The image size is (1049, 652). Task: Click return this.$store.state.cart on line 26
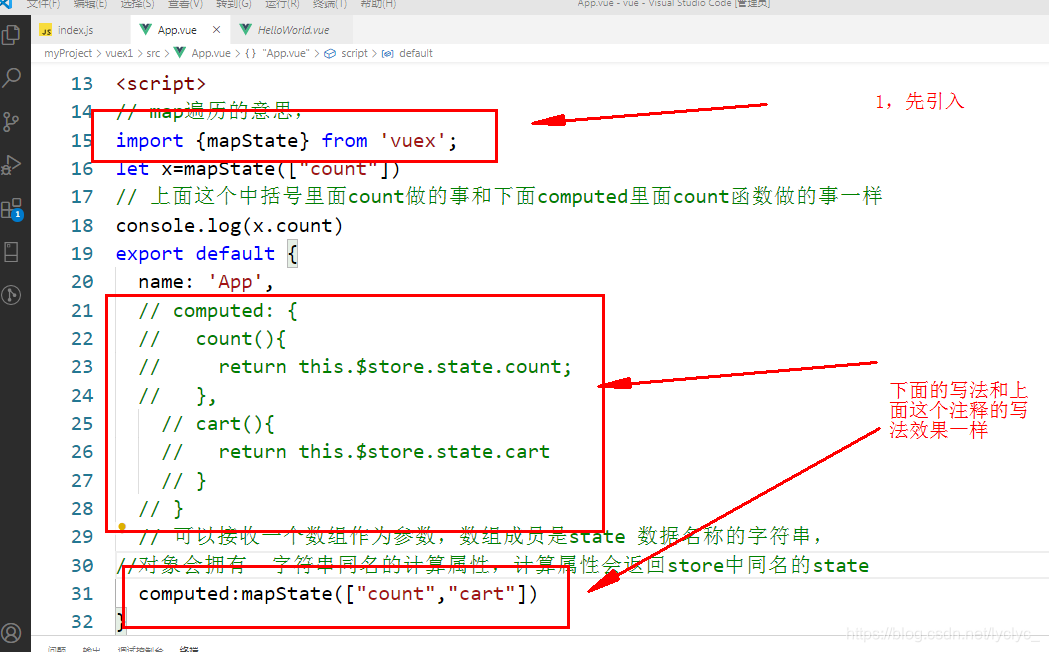[x=384, y=451]
